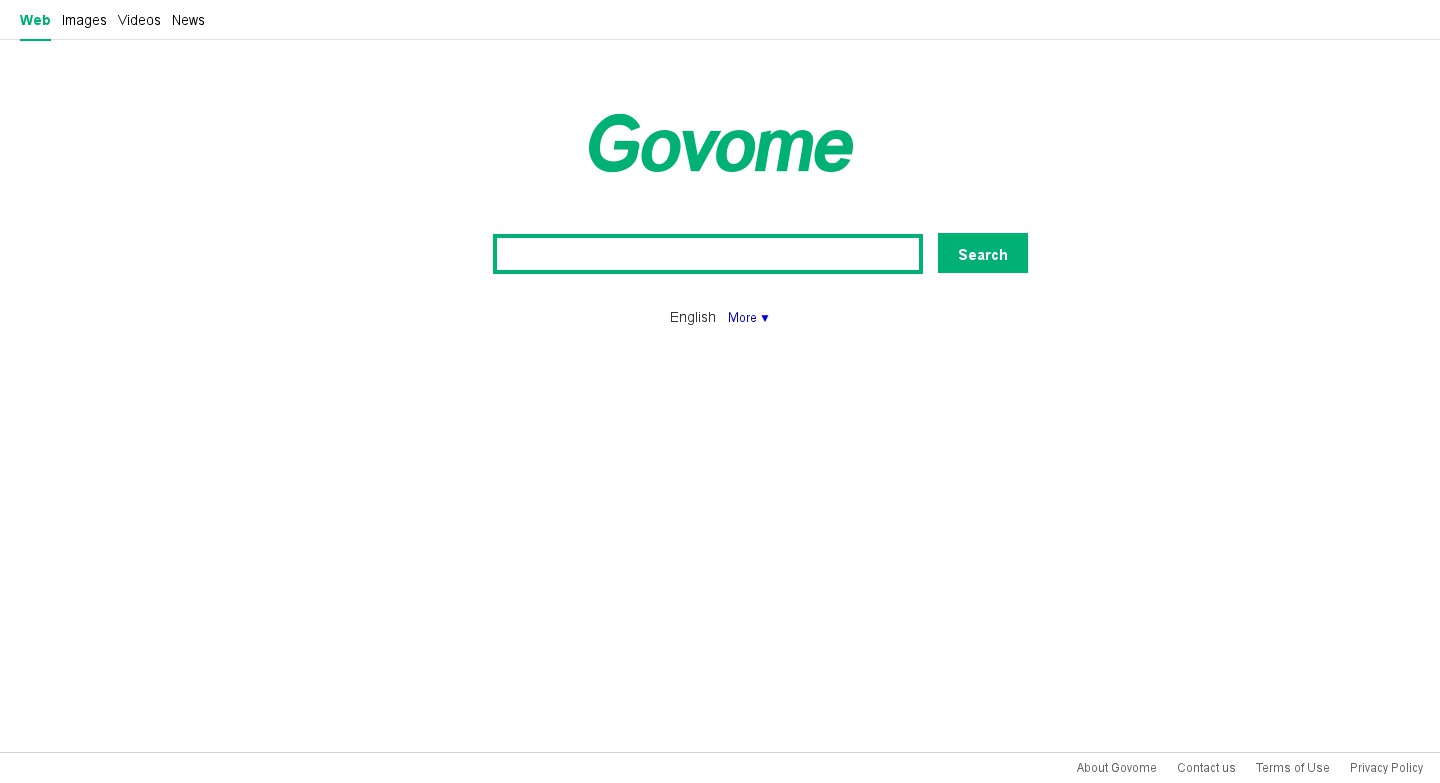The width and height of the screenshot is (1440, 783).
Task: Submit the query using Search
Action: click(x=982, y=254)
